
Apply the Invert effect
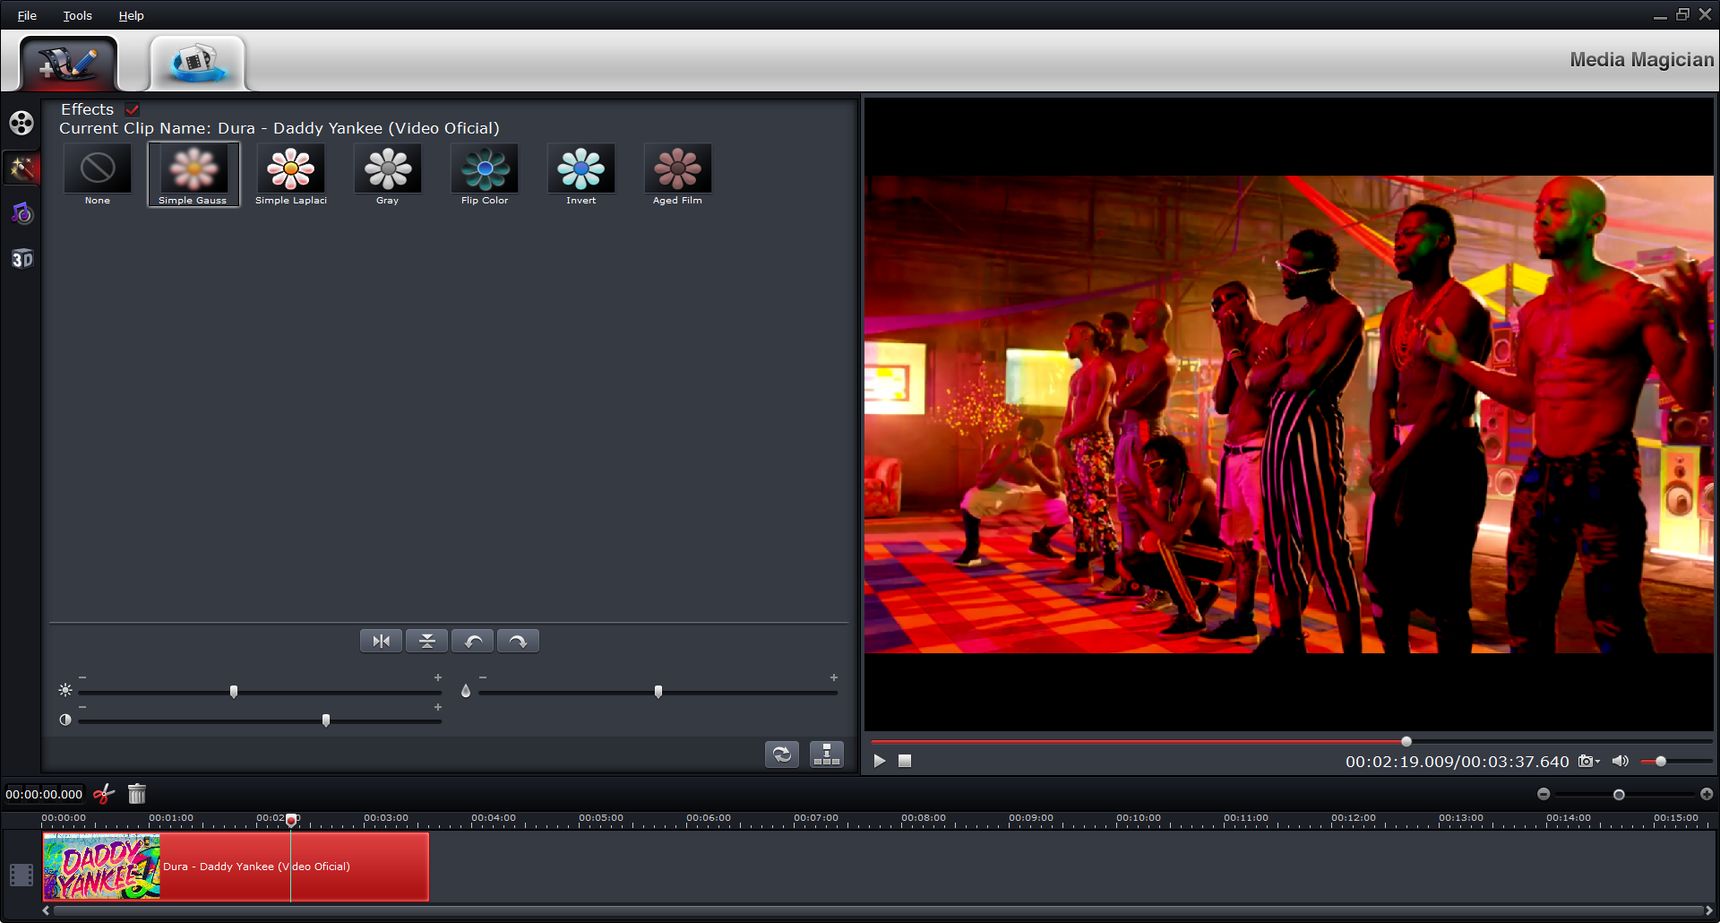(581, 174)
